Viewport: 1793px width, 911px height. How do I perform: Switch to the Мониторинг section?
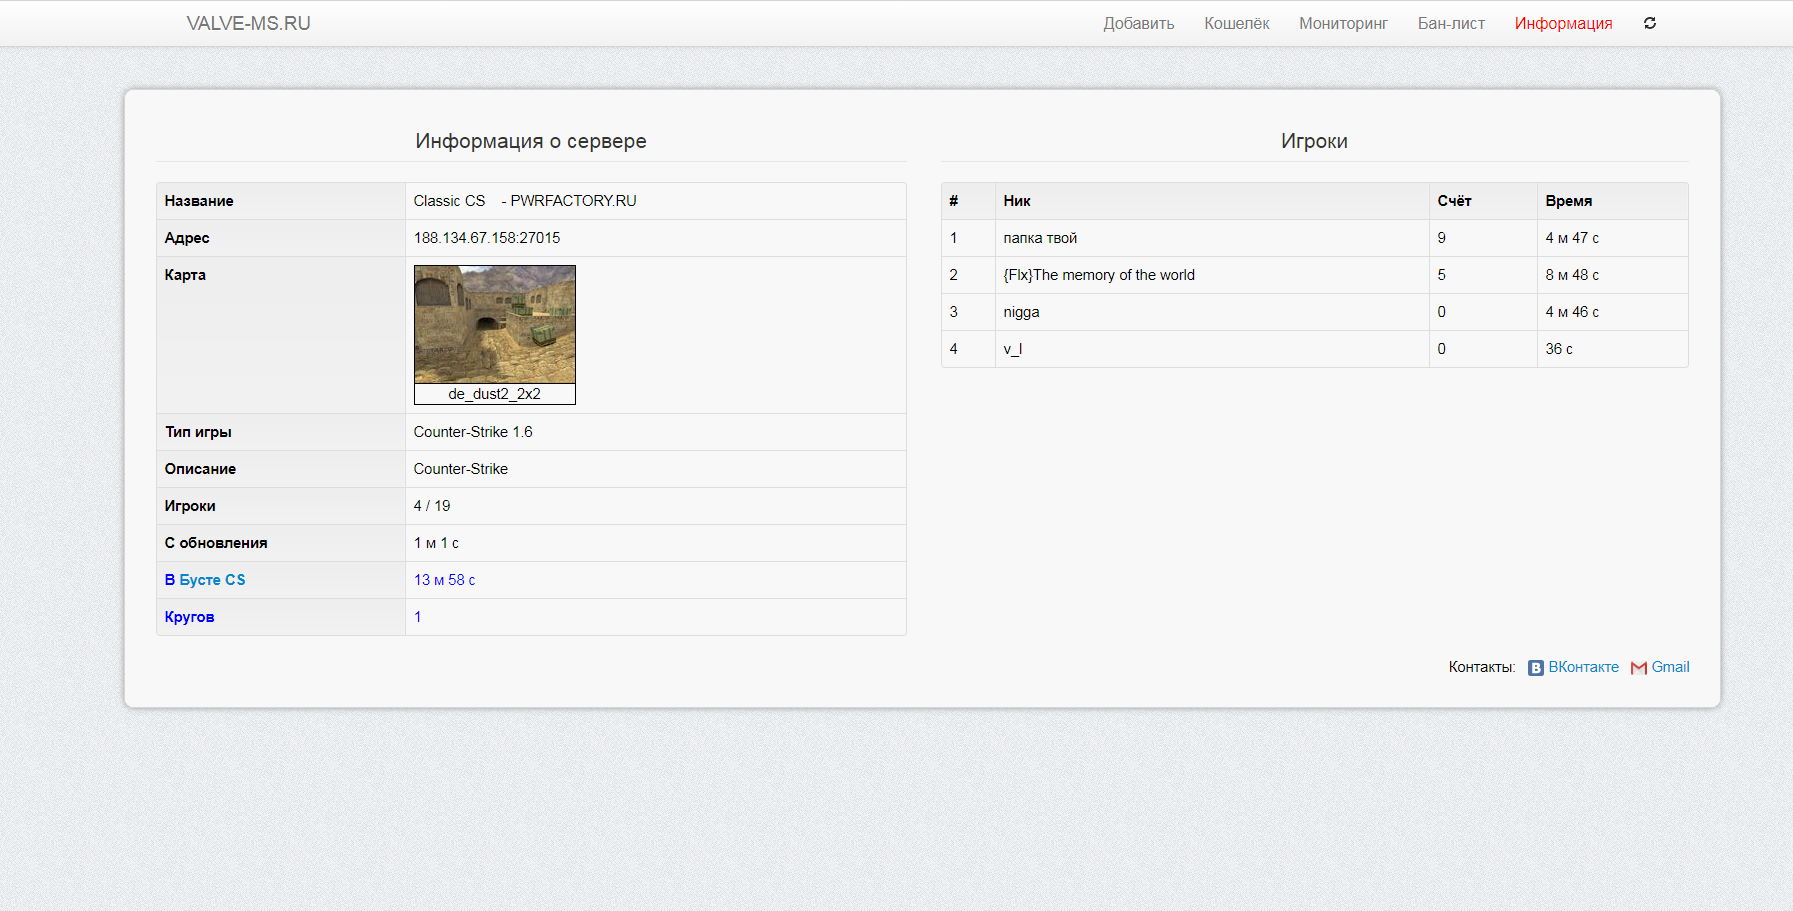click(x=1343, y=23)
